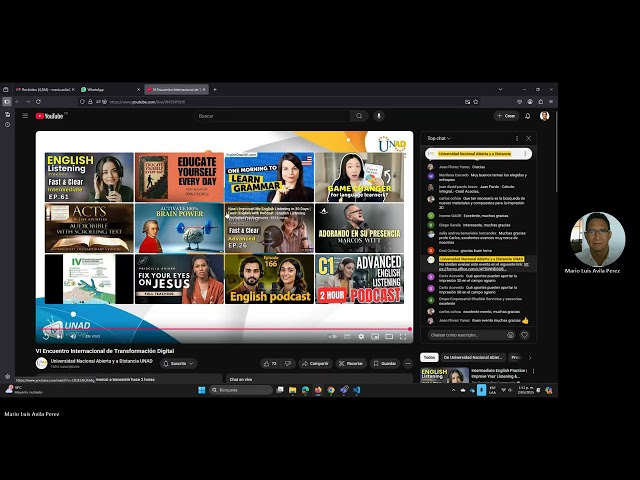This screenshot has height=480, width=640.
Task: Click Mario Luis Avila Perez participant avatar
Action: 598,239
